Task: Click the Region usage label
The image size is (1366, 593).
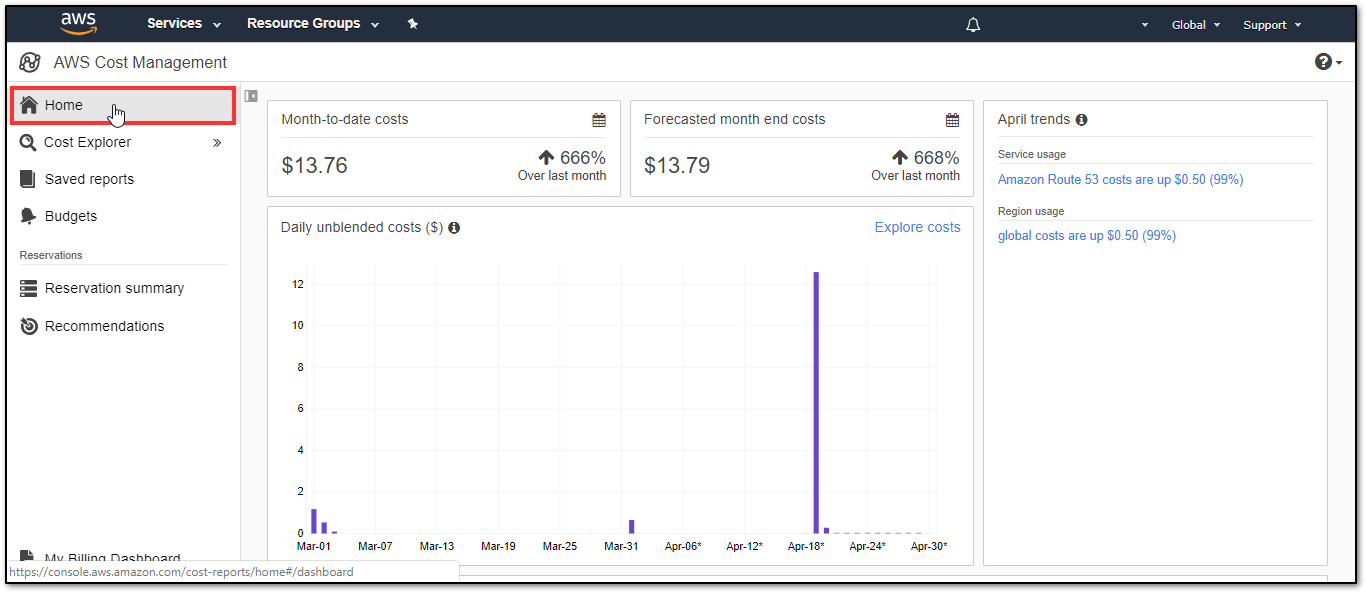Action: (1031, 211)
